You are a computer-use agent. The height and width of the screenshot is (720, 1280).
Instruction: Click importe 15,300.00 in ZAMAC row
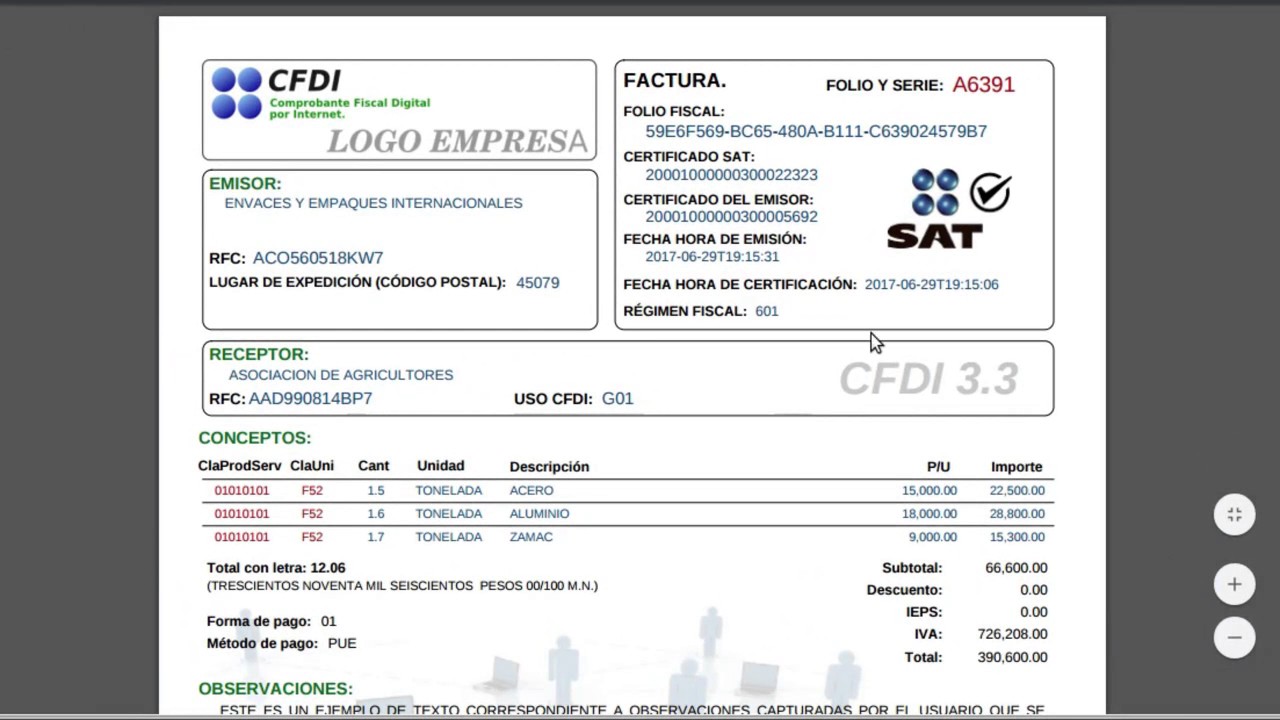(x=1017, y=537)
